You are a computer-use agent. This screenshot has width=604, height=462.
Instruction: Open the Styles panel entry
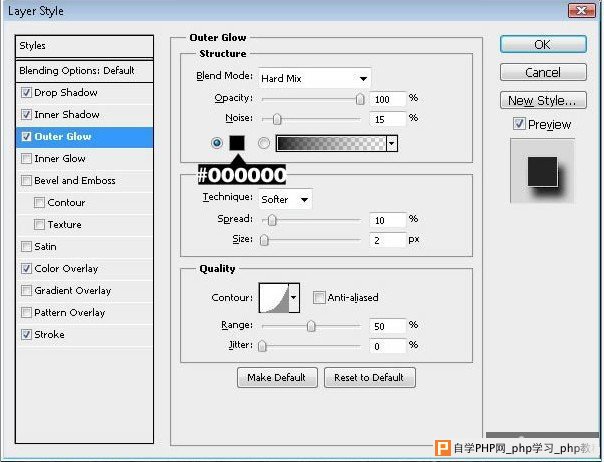tap(84, 46)
